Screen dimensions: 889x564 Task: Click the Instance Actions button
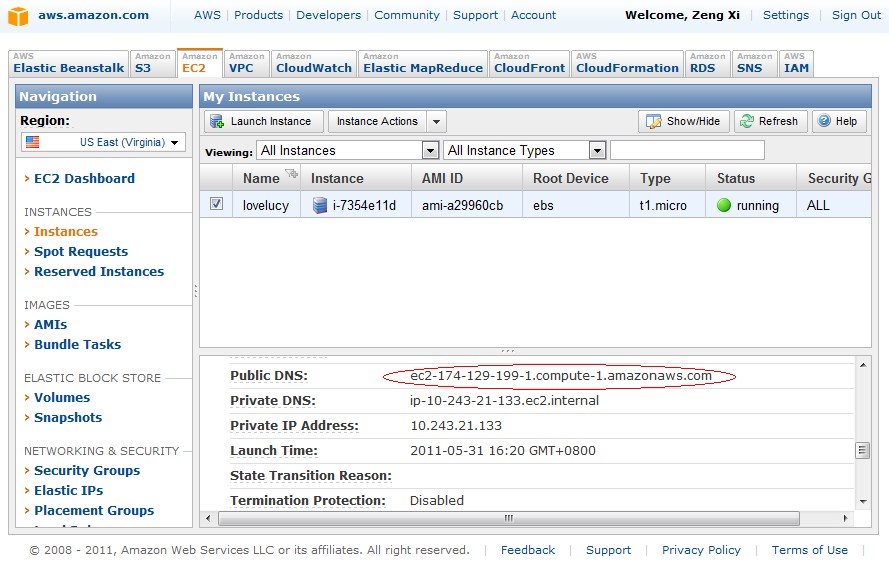(377, 121)
